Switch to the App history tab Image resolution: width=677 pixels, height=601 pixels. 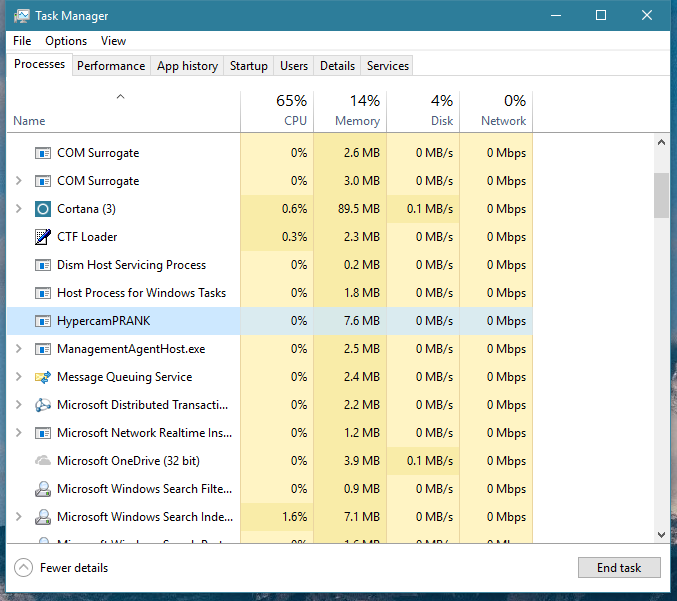point(187,66)
